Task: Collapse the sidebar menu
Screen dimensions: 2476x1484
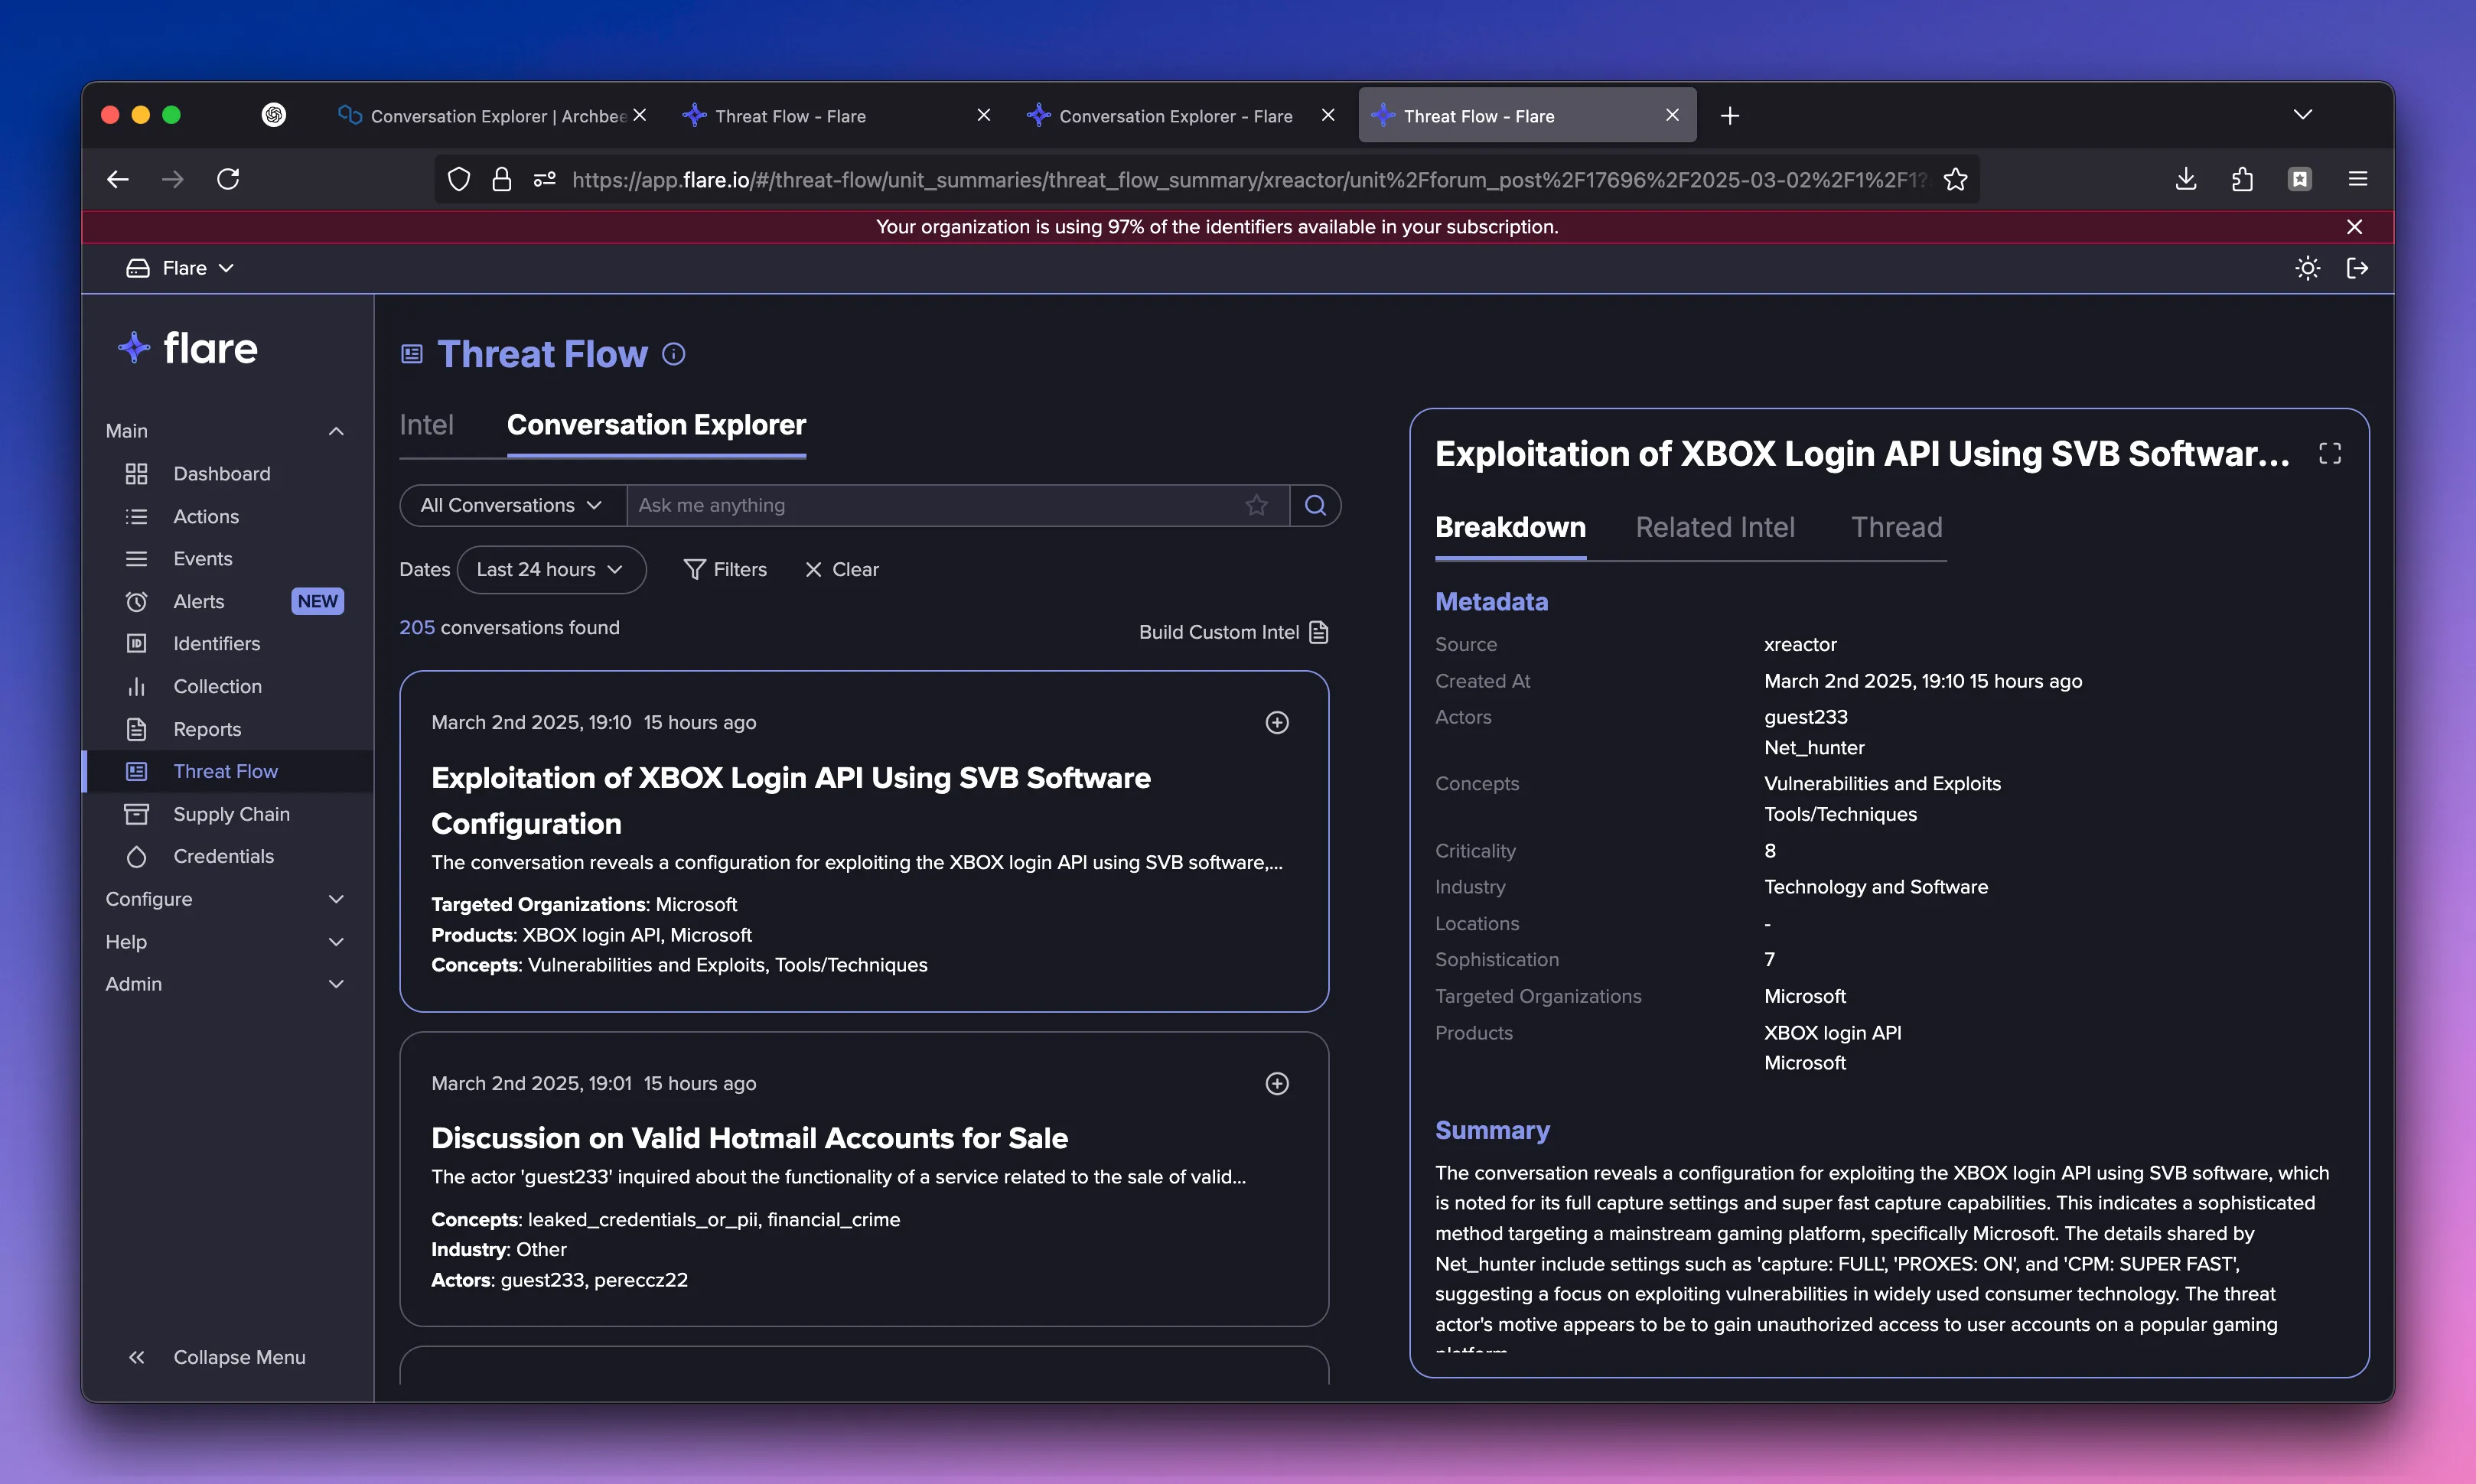Action: click(217, 1357)
